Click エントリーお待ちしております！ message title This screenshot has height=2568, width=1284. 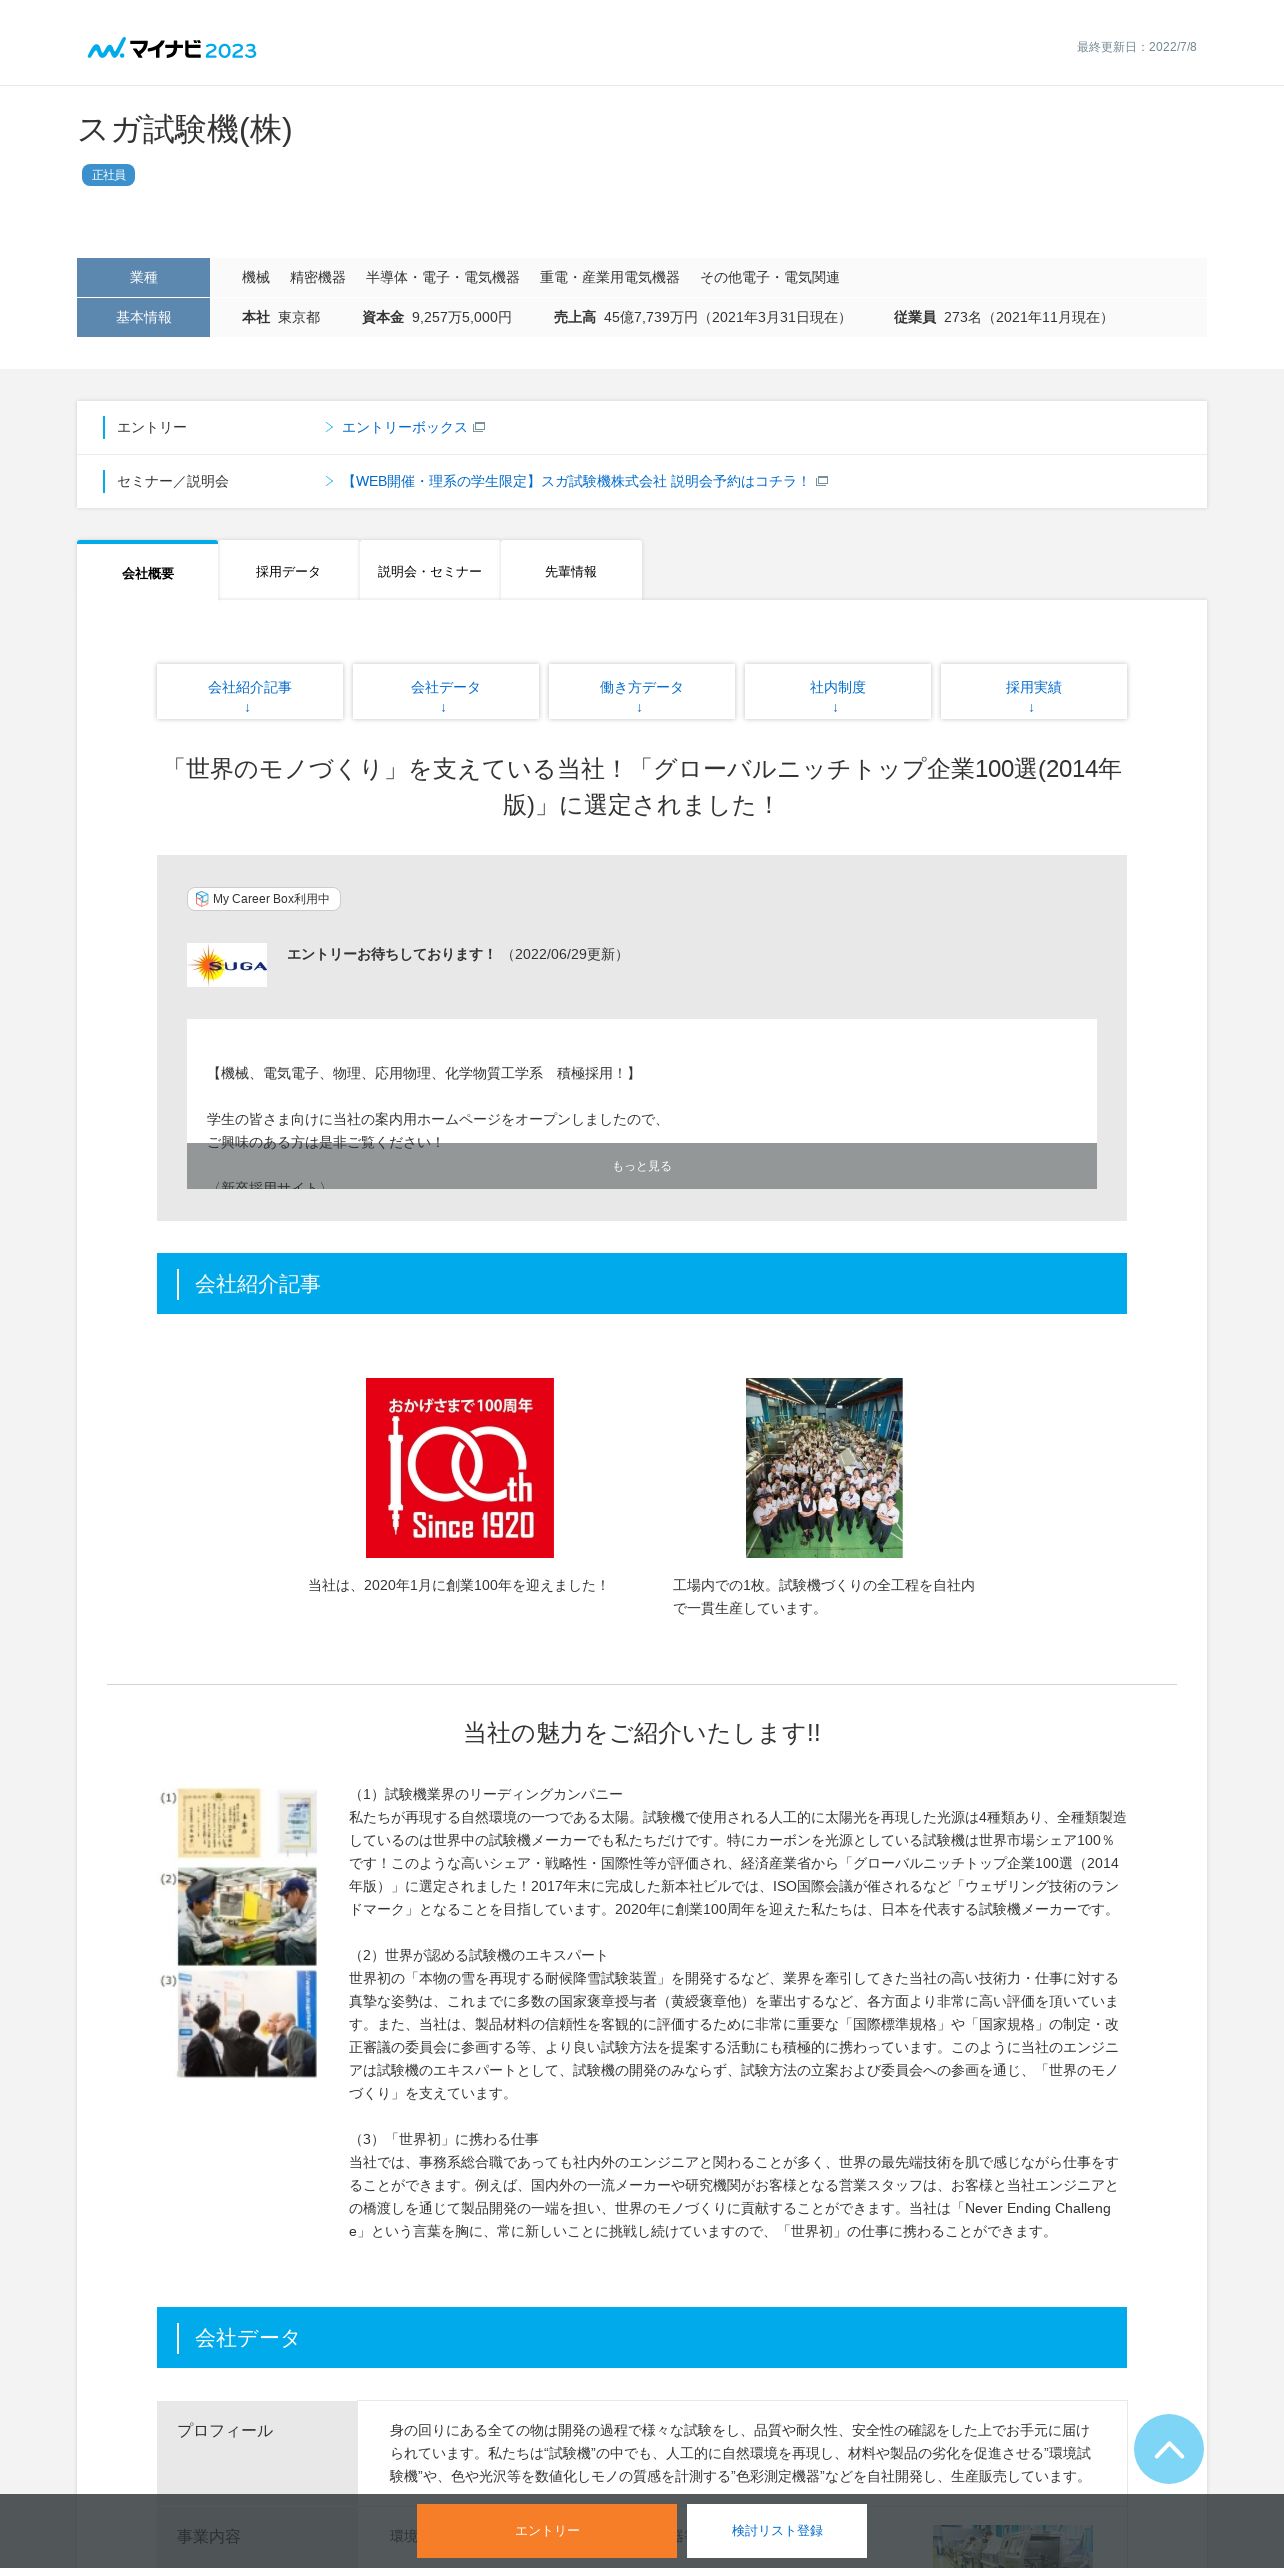click(392, 954)
